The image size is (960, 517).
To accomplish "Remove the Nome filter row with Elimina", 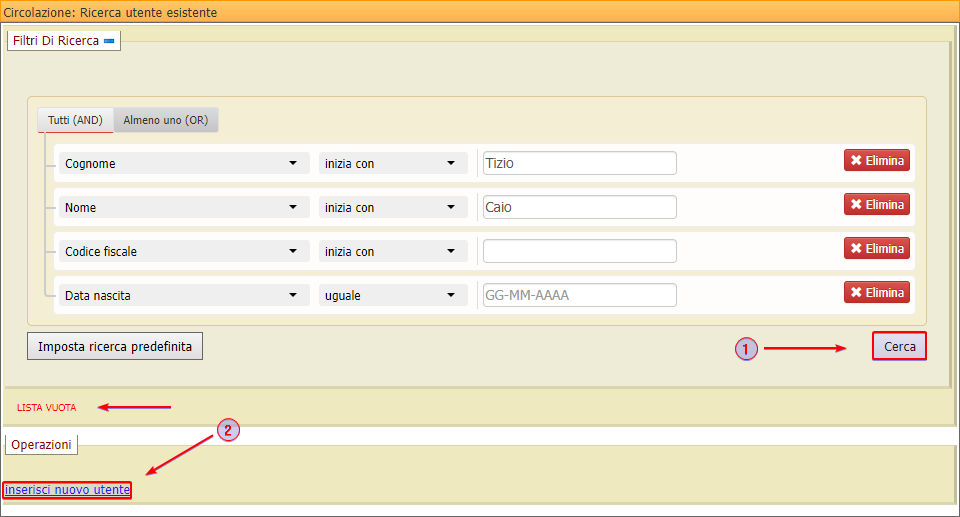I will [x=876, y=204].
